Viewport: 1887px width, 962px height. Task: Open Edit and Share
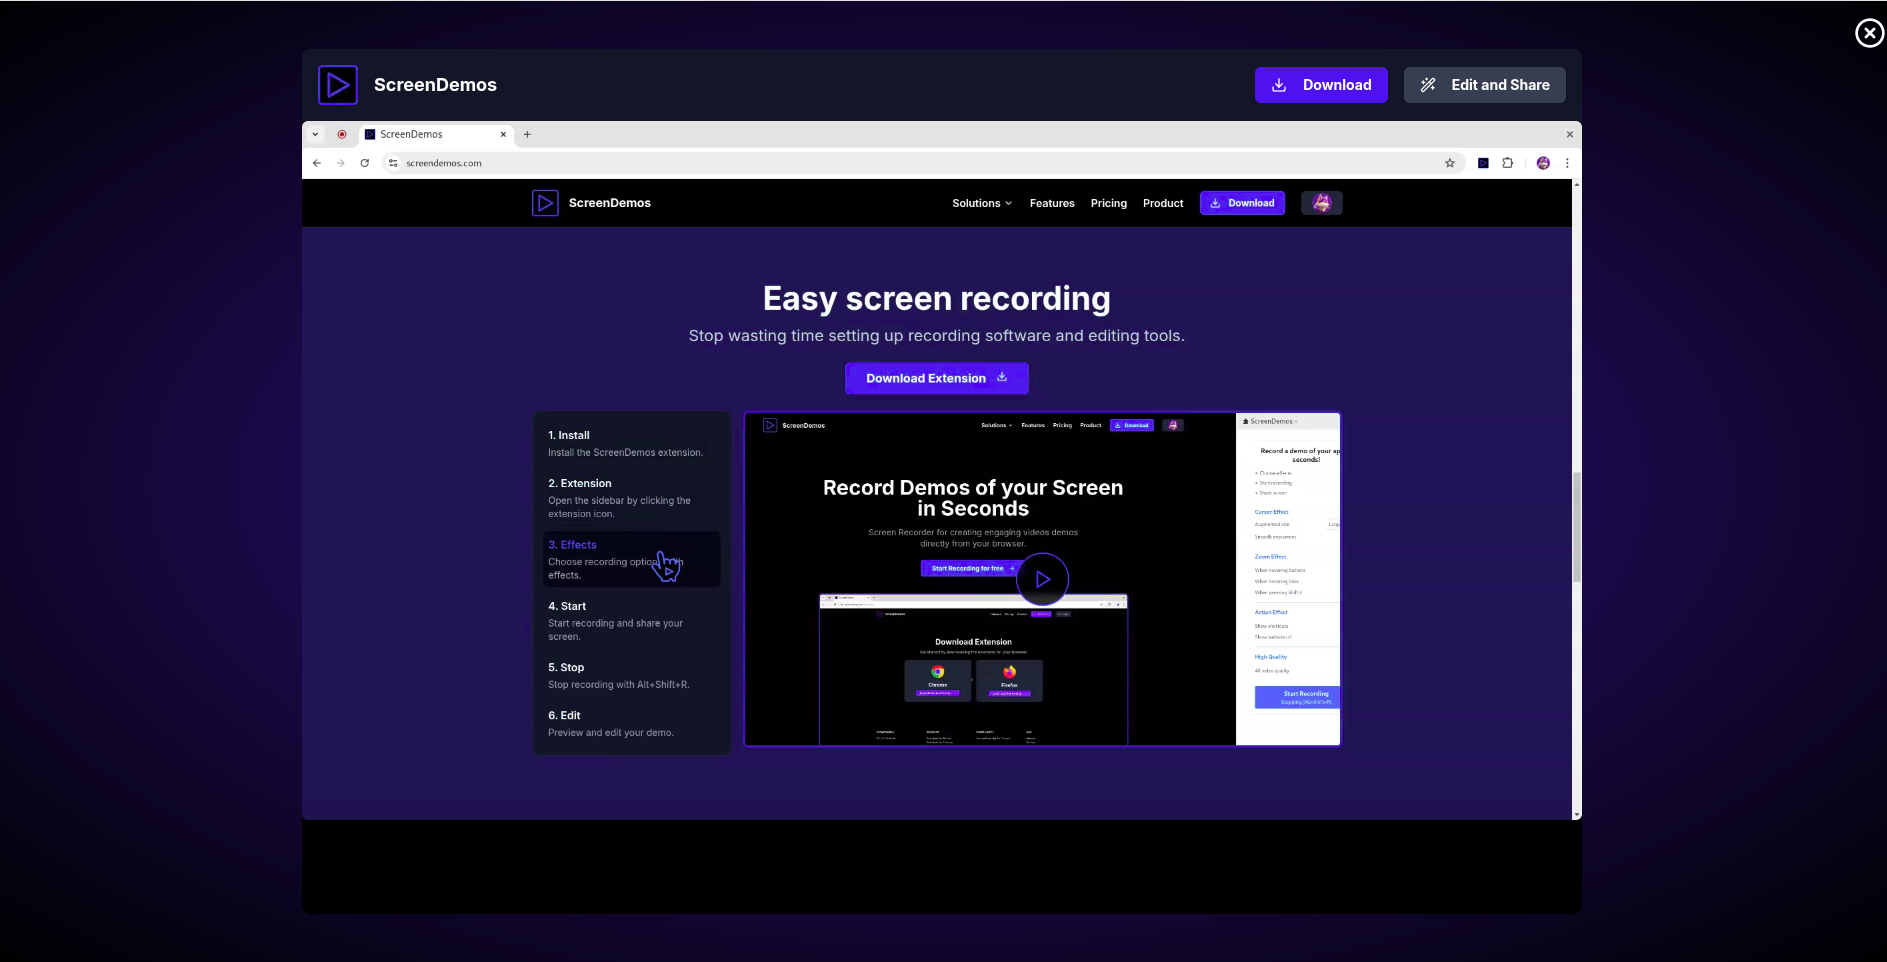coord(1484,85)
